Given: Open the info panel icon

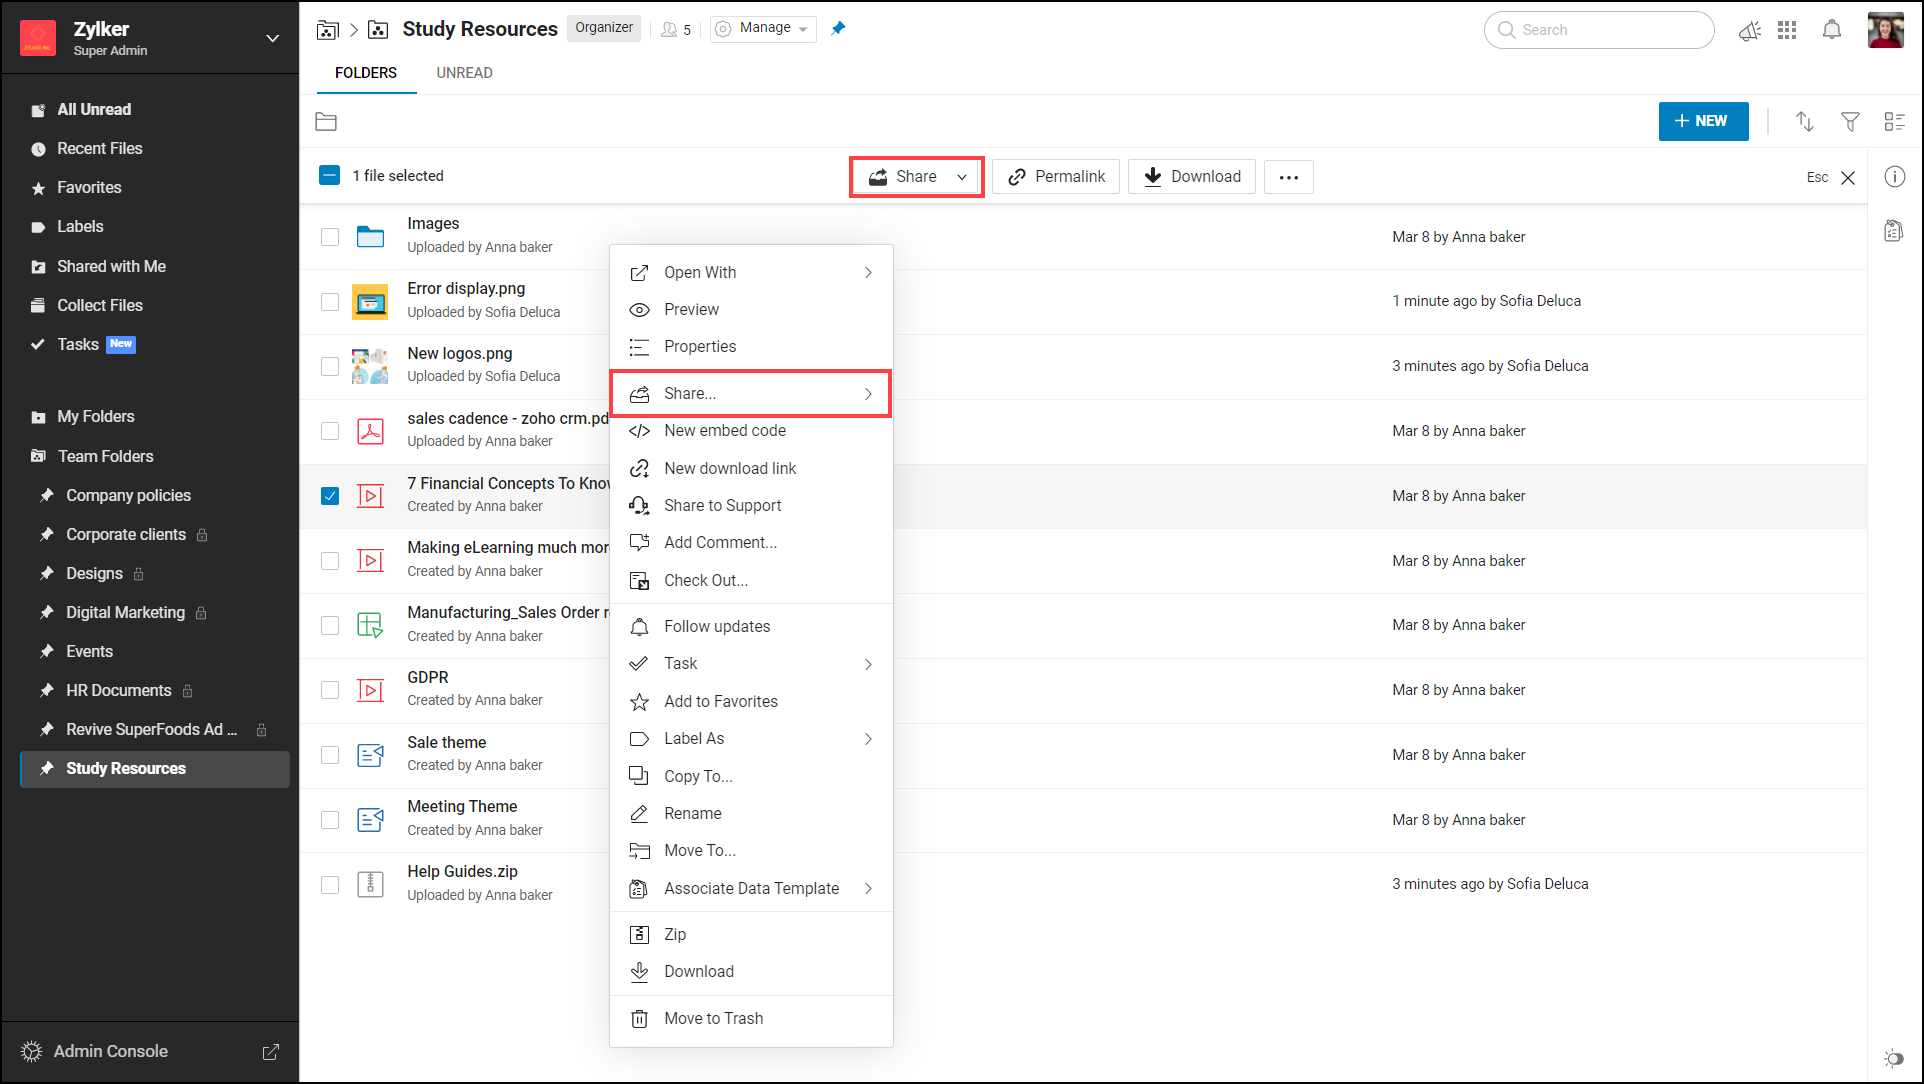Looking at the screenshot, I should click(x=1894, y=177).
